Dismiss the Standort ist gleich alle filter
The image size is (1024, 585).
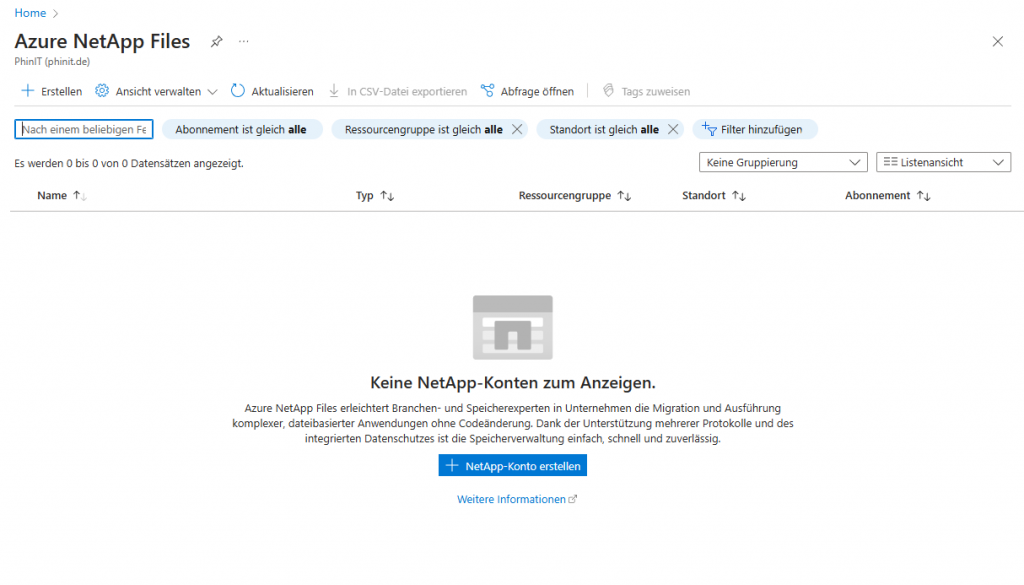[x=673, y=128]
